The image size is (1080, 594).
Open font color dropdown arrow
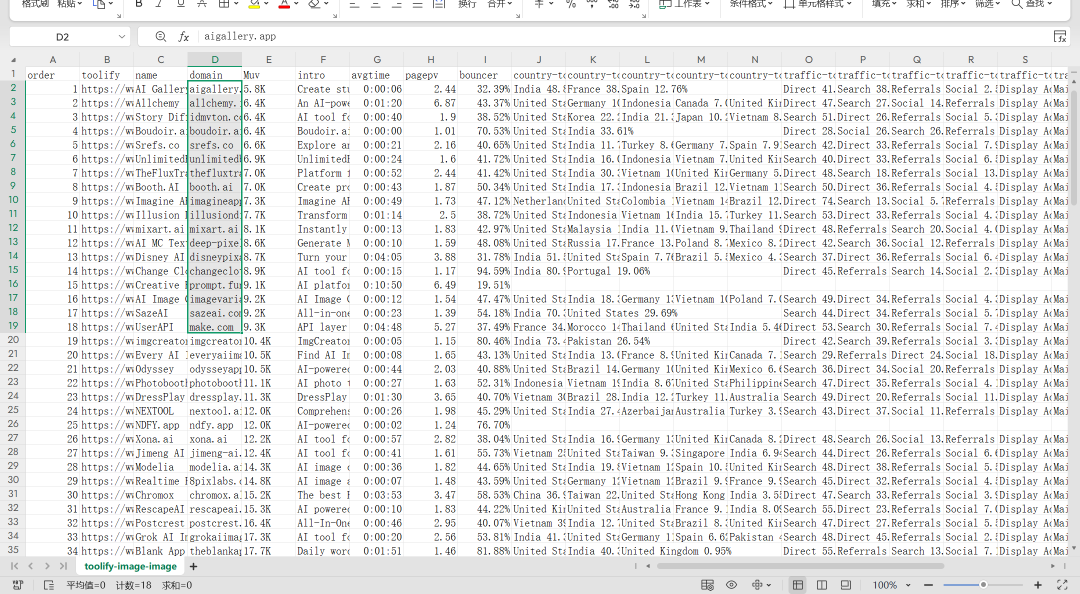(x=296, y=5)
